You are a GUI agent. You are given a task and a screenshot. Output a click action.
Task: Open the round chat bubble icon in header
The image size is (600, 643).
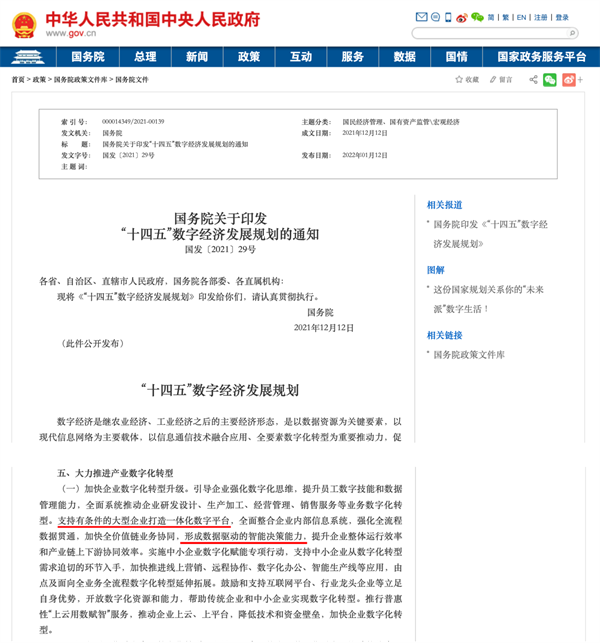pos(436,17)
